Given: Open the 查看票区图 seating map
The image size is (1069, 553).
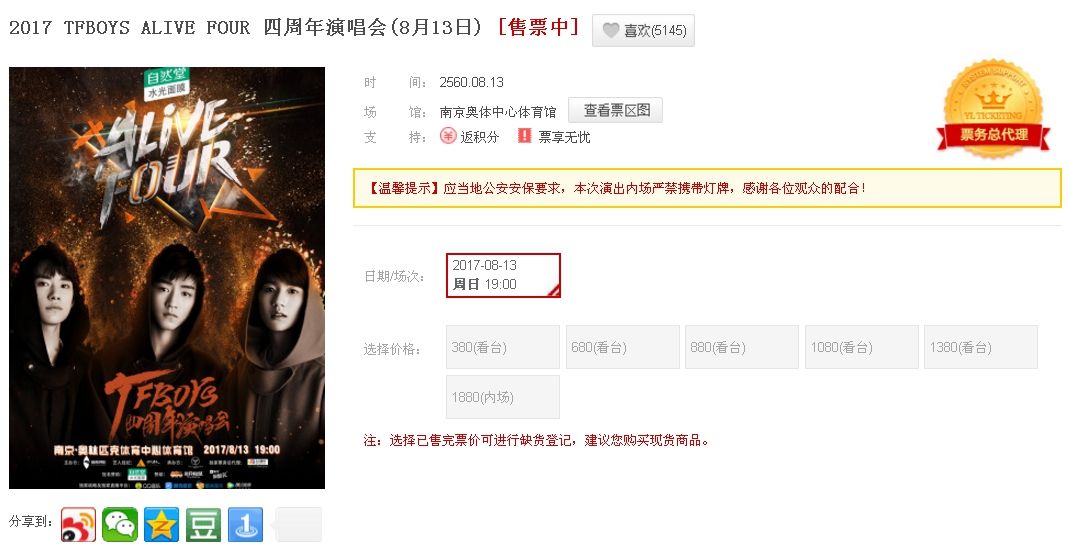Looking at the screenshot, I should (615, 110).
